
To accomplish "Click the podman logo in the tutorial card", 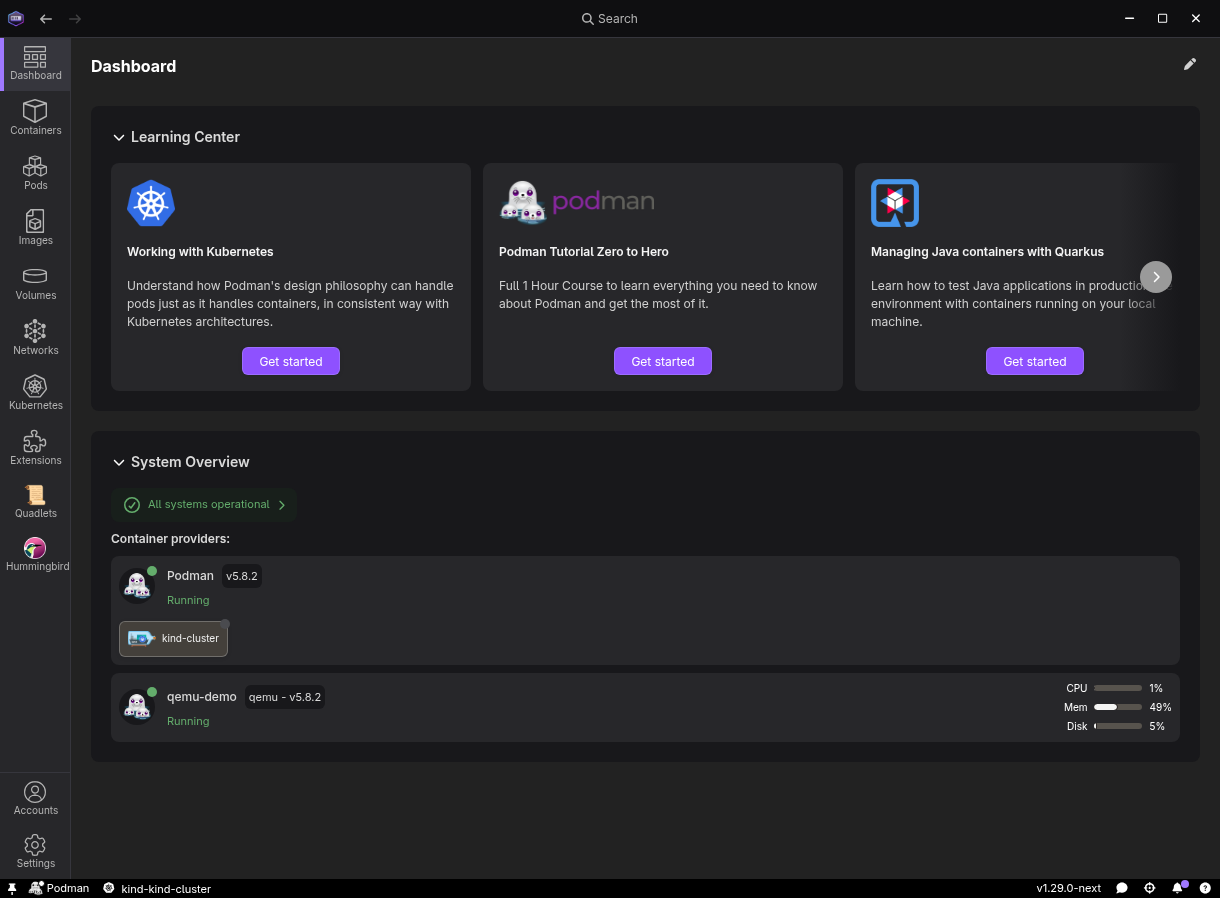I will [x=577, y=203].
